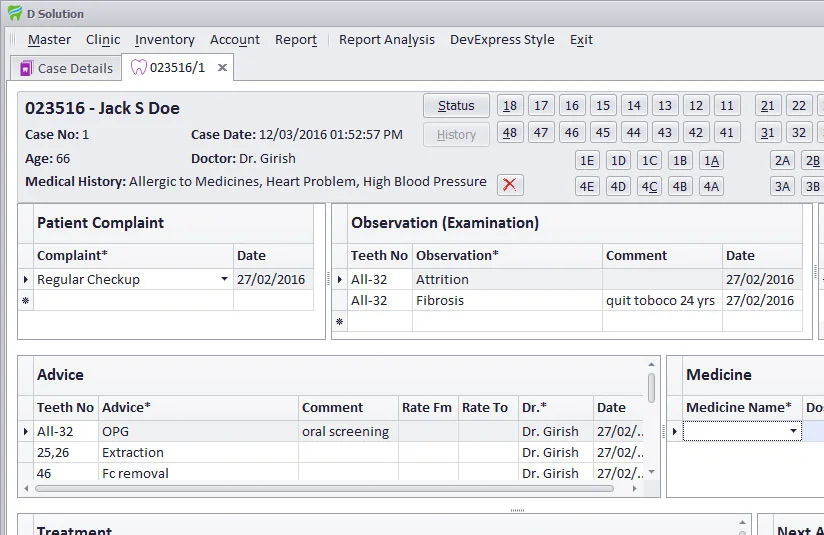Open the Complaint dropdown for Regular Checkup

224,280
